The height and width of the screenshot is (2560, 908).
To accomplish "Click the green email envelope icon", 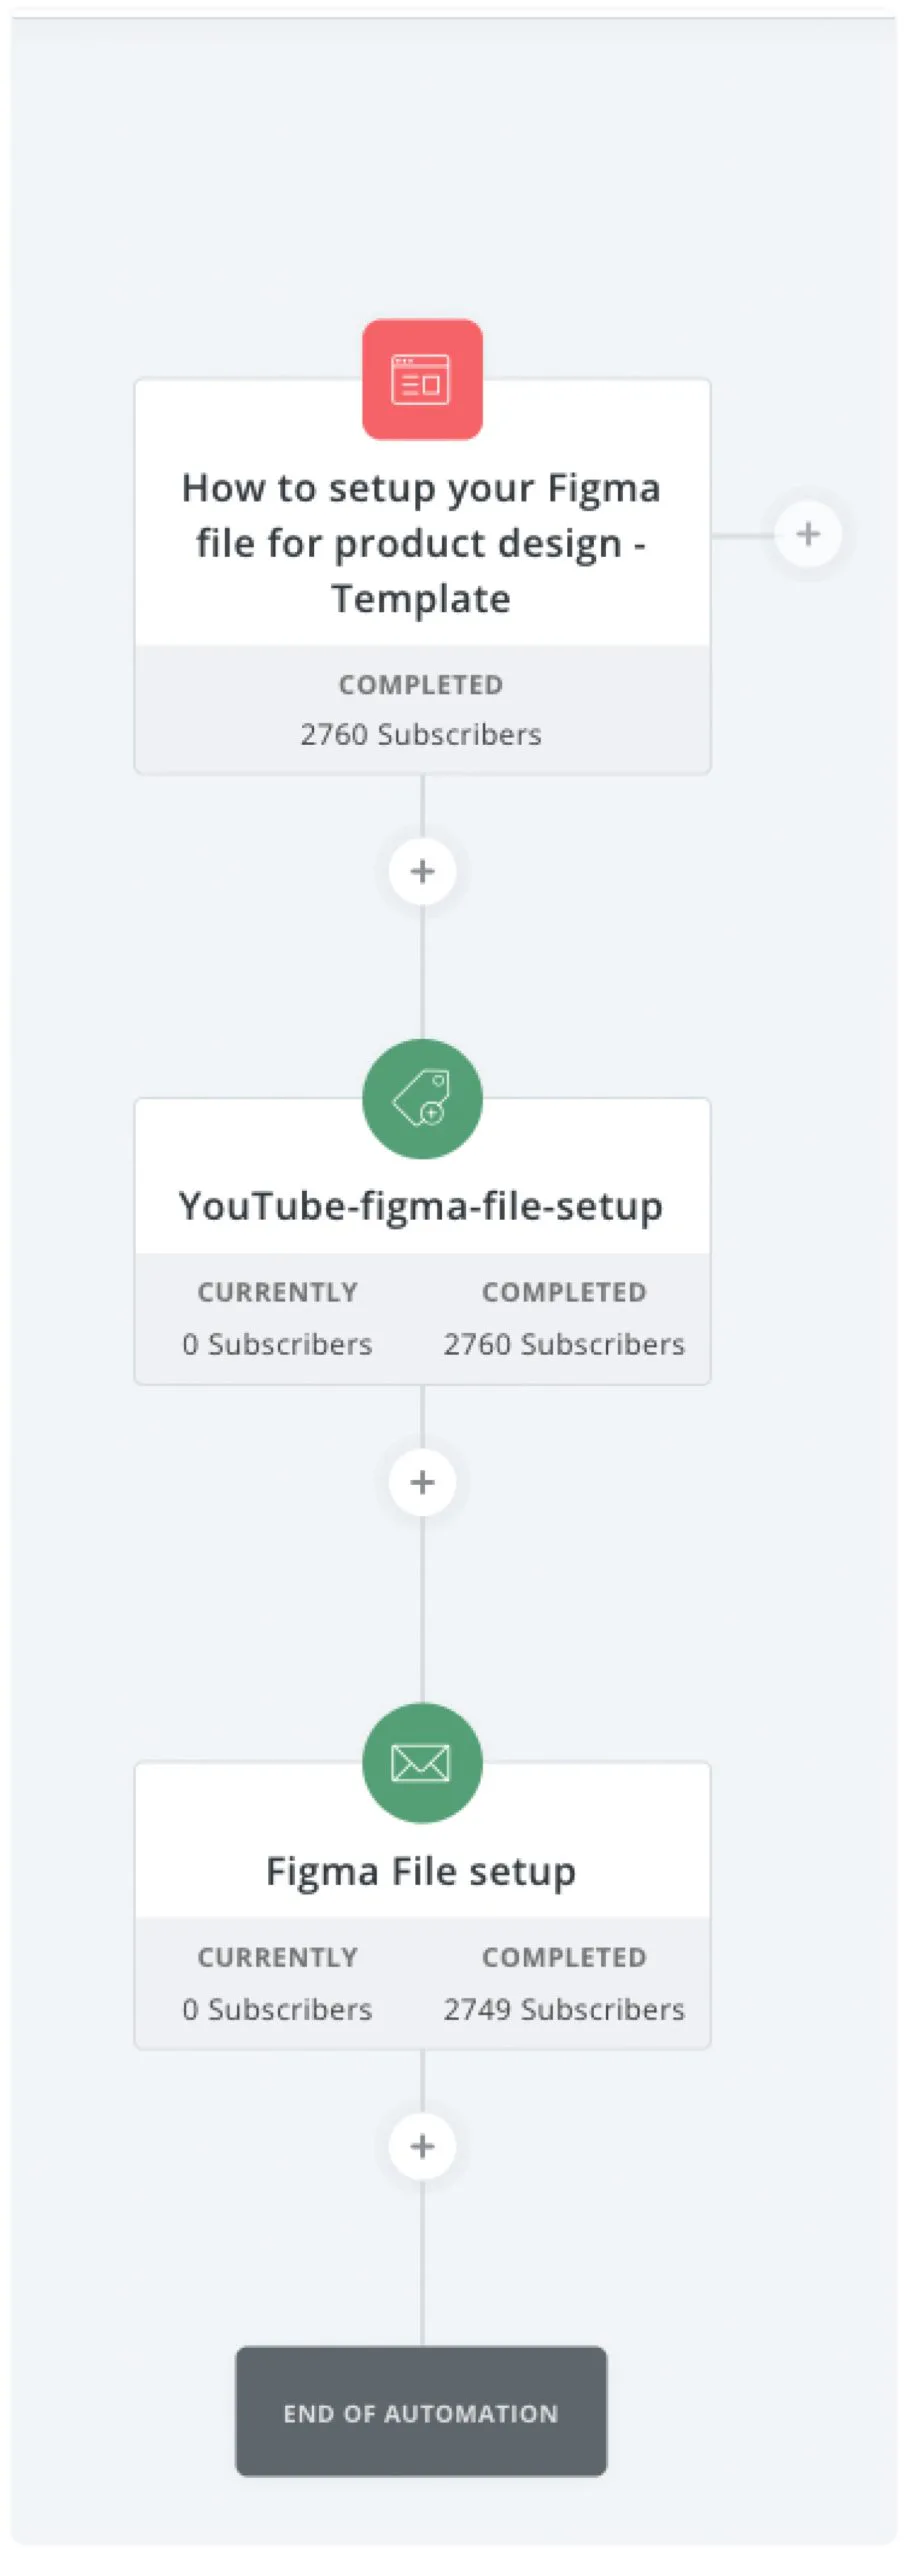I will point(422,1762).
